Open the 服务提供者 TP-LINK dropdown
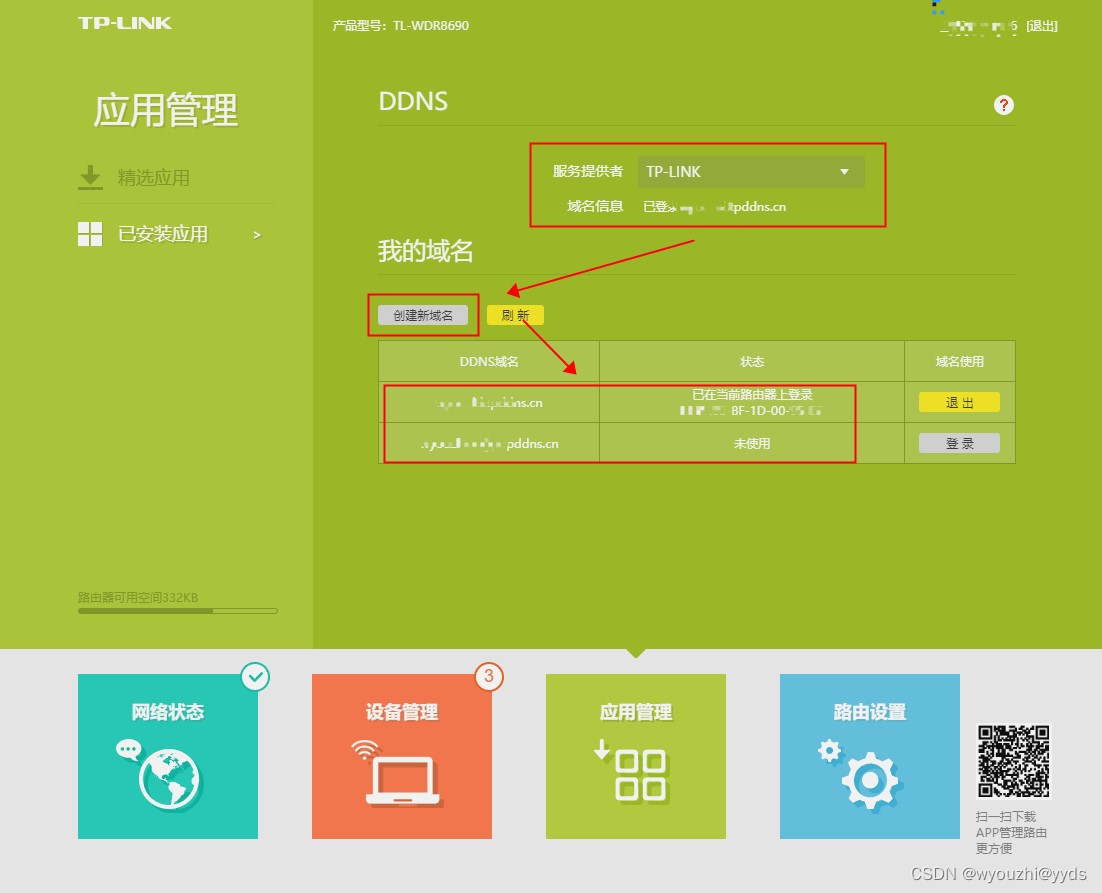1102x893 pixels. click(x=751, y=172)
